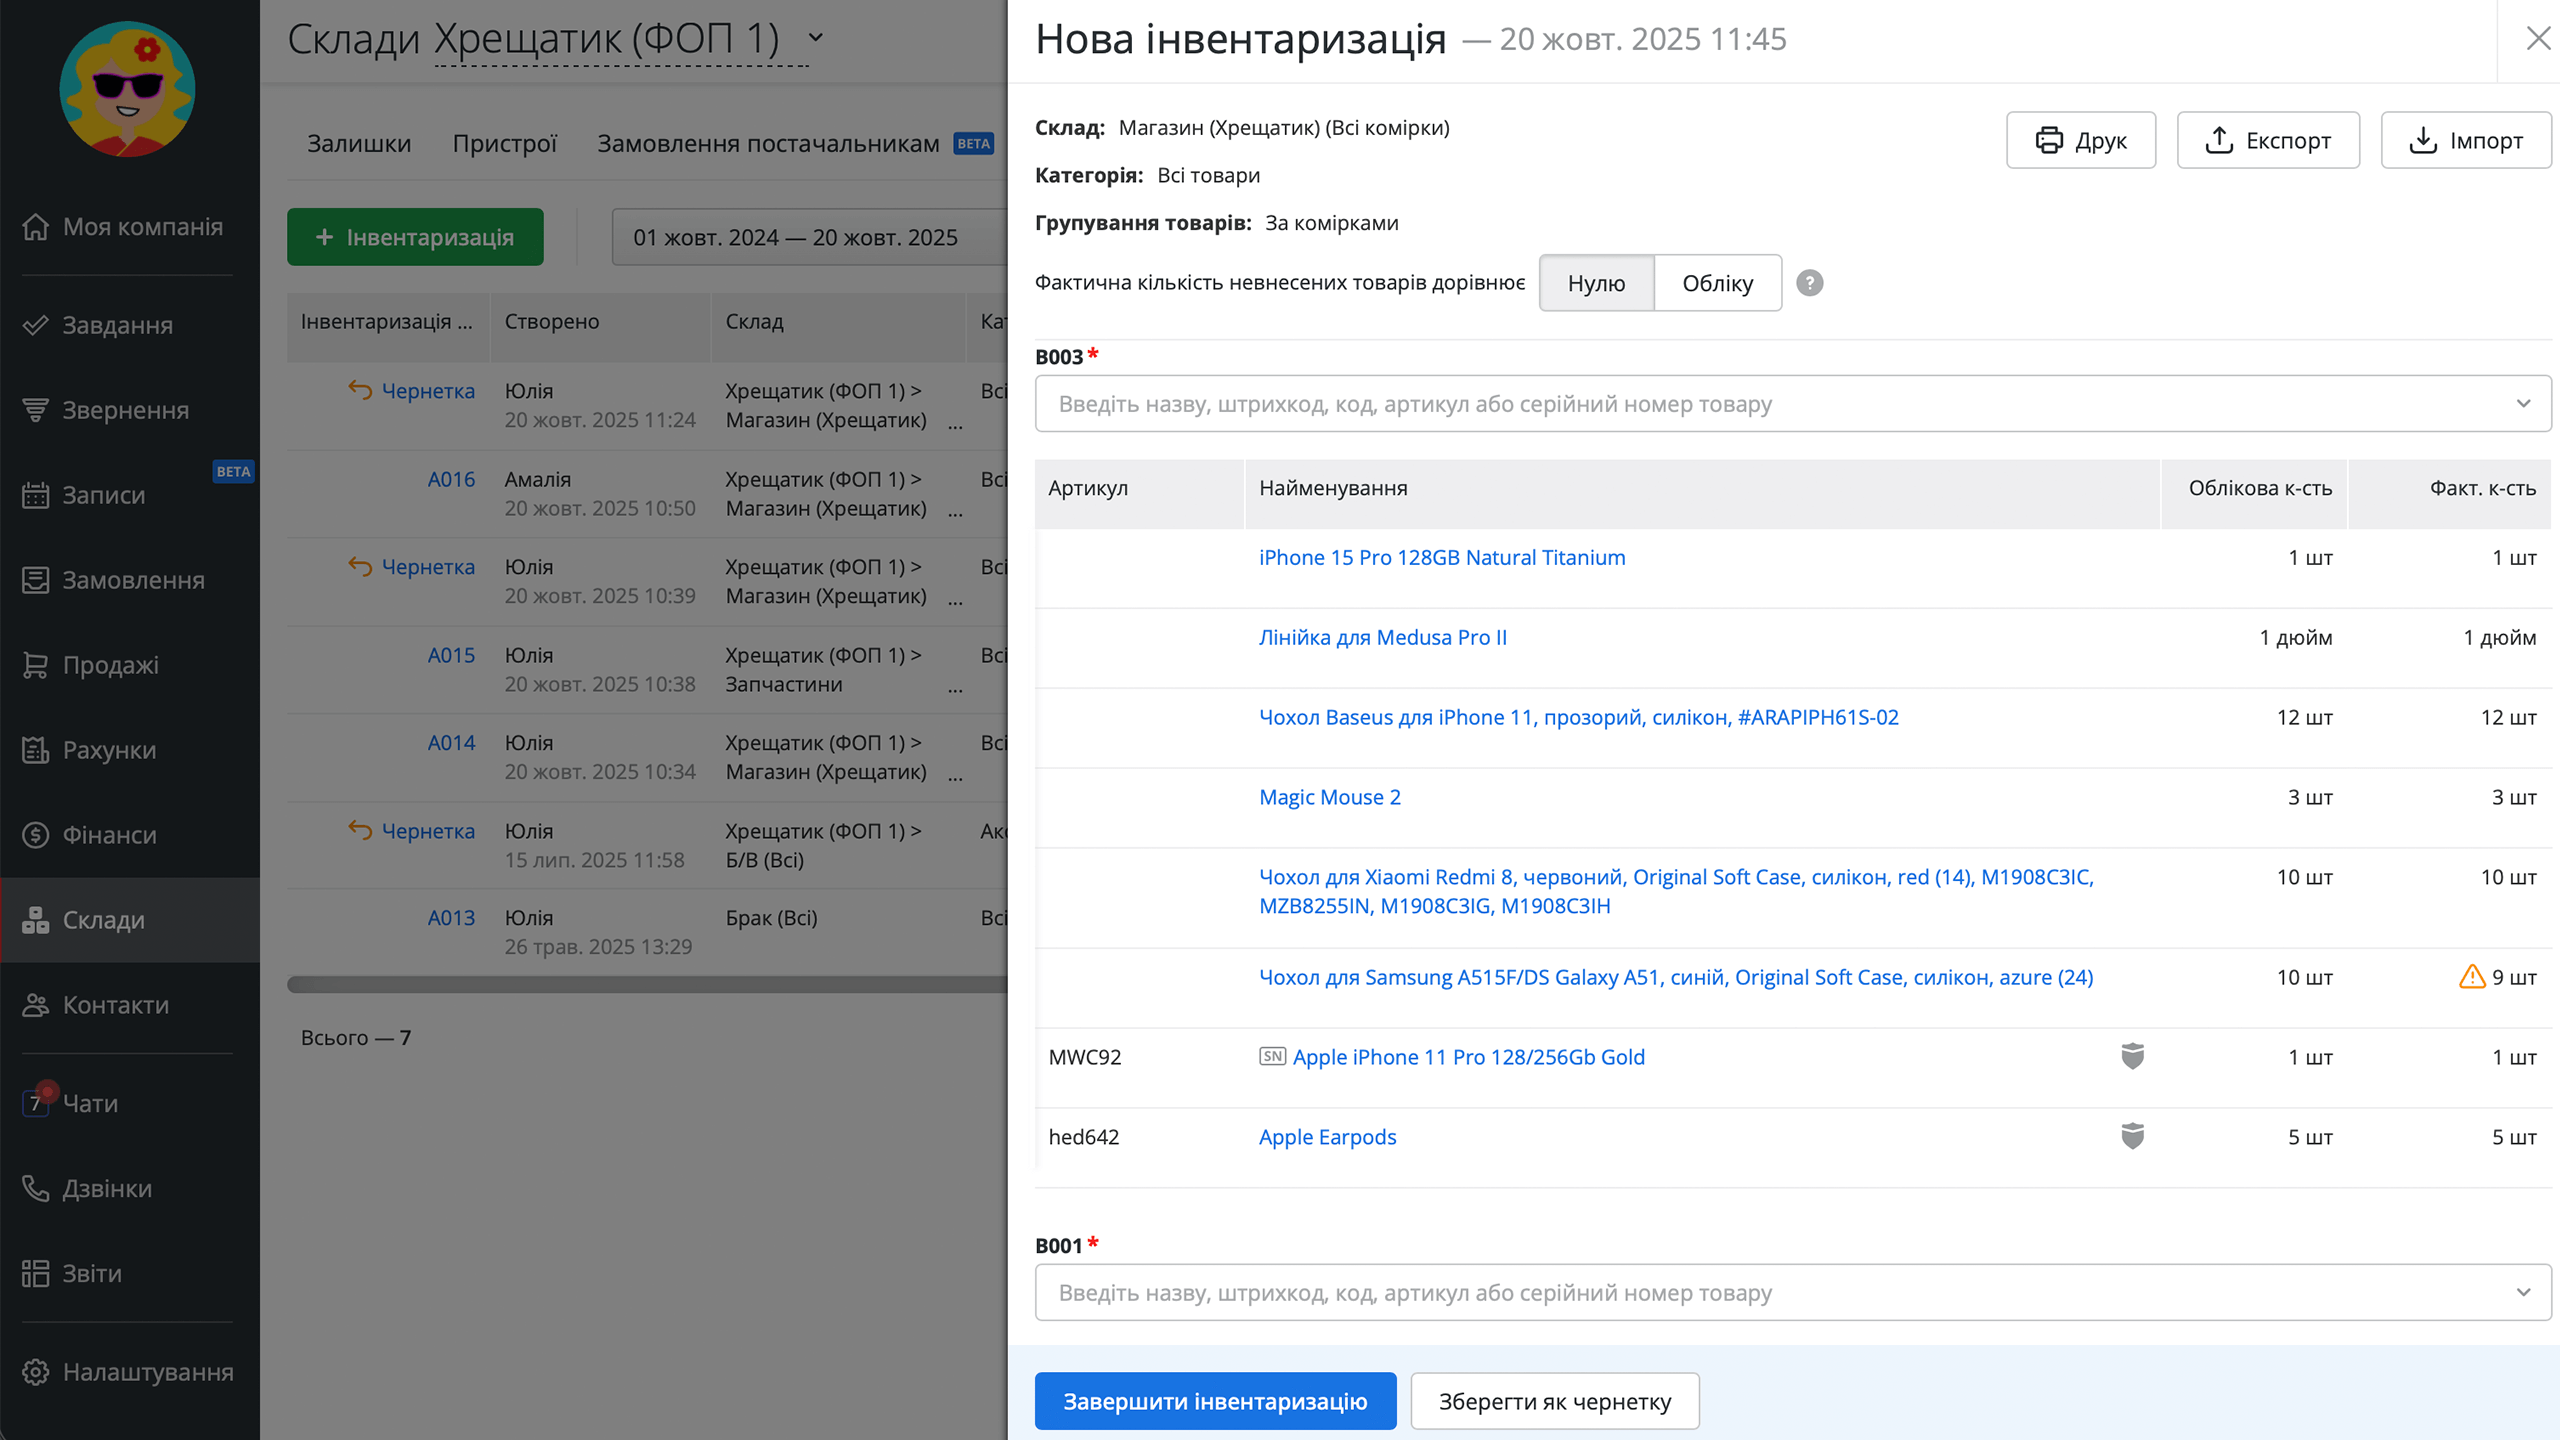Click horizontal scrollbar under inventory table
This screenshot has width=2560, height=1440.
pyautogui.click(x=646, y=985)
